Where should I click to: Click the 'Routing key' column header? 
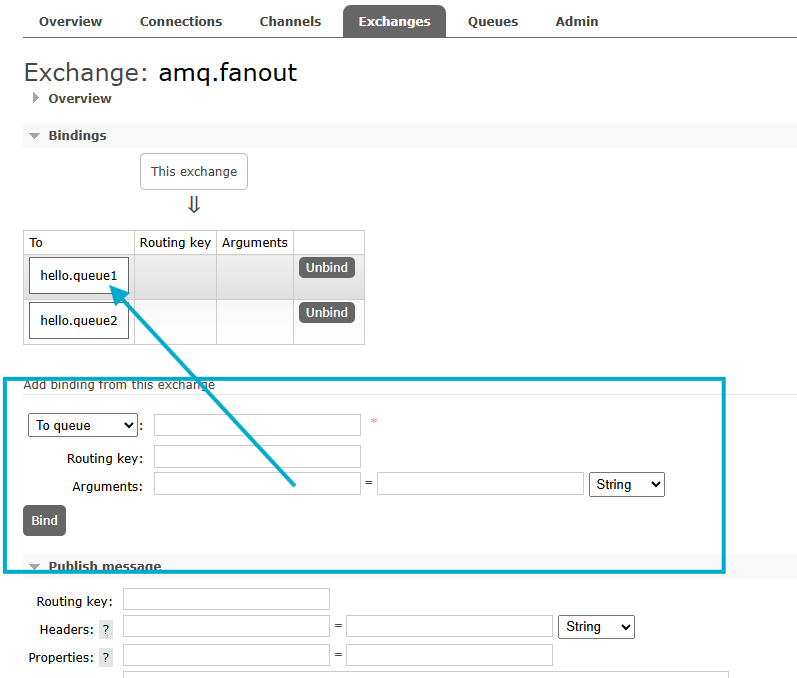(x=175, y=242)
